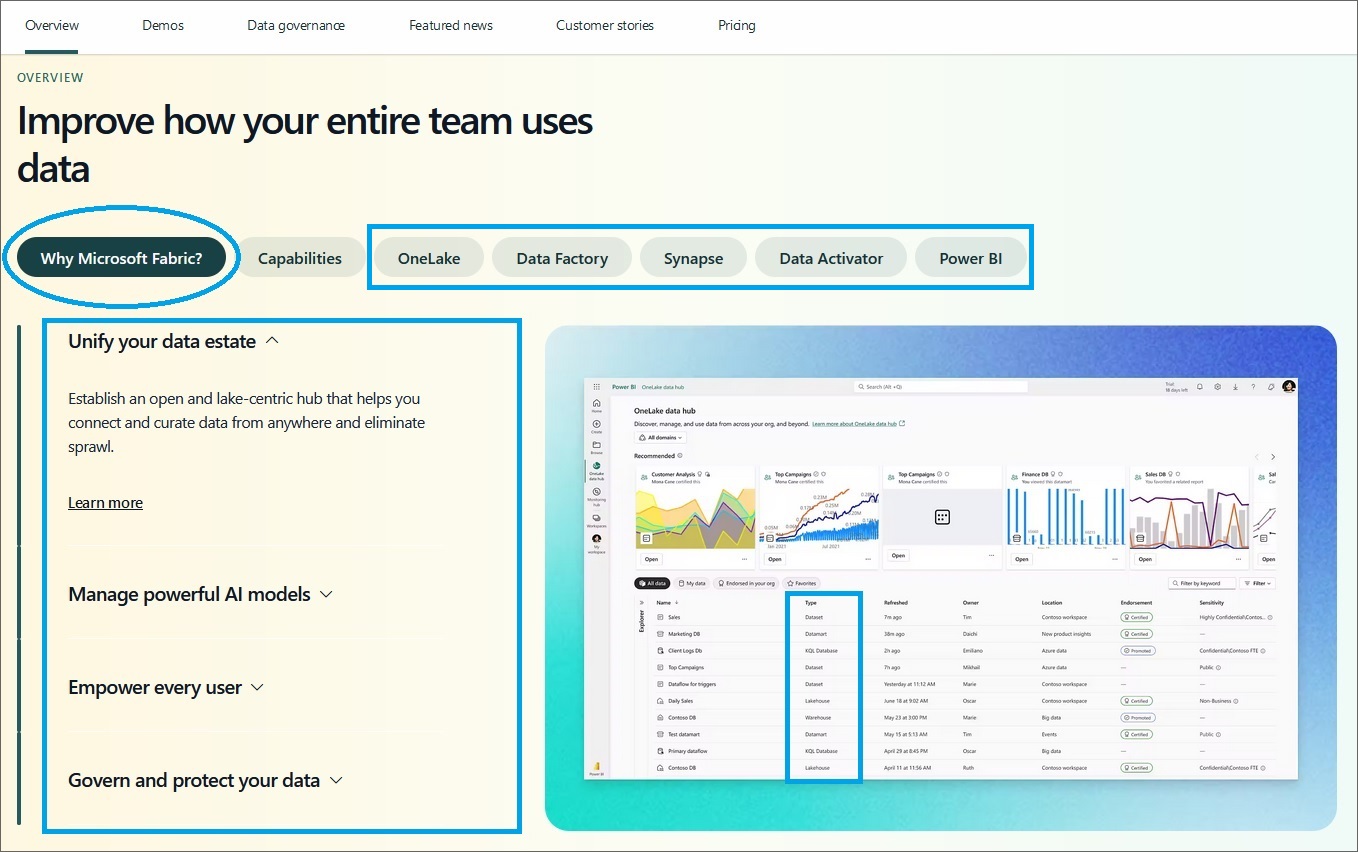This screenshot has width=1358, height=852.
Task: Click Learn more under Unify your data estate
Action: (x=105, y=502)
